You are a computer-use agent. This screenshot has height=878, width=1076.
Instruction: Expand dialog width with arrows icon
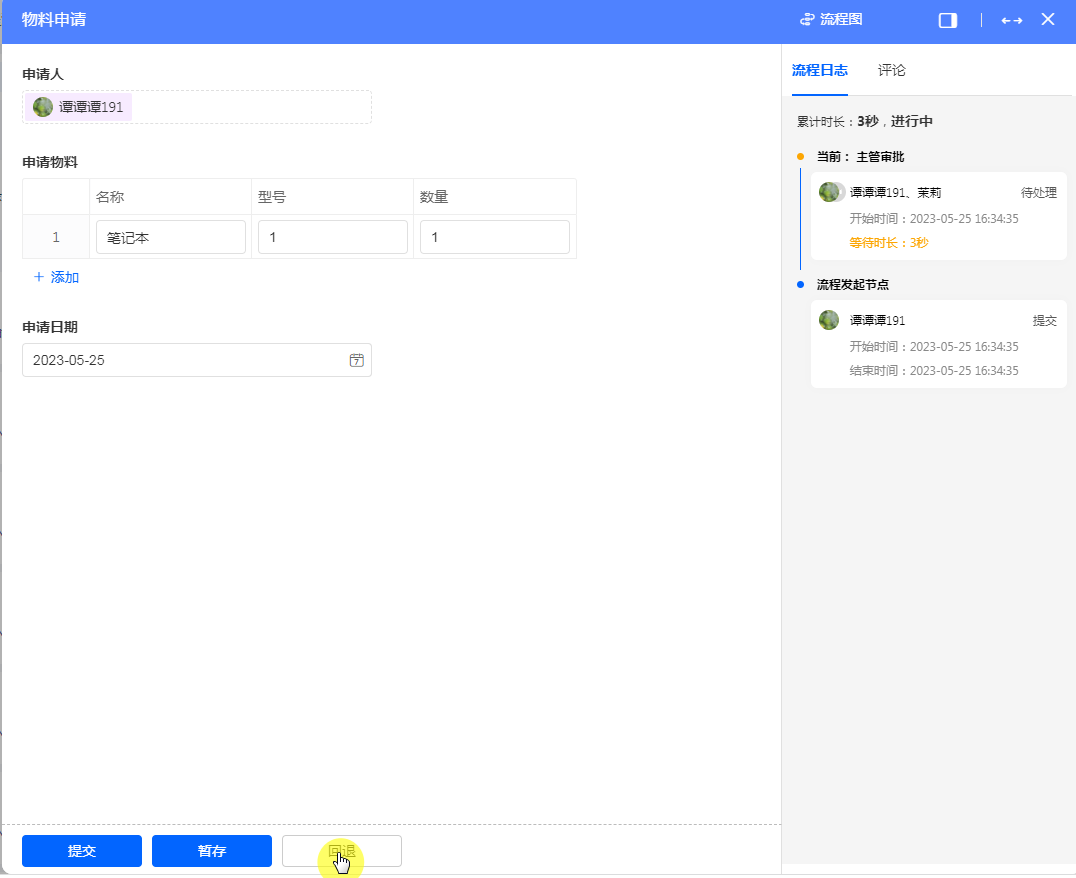[x=1011, y=20]
